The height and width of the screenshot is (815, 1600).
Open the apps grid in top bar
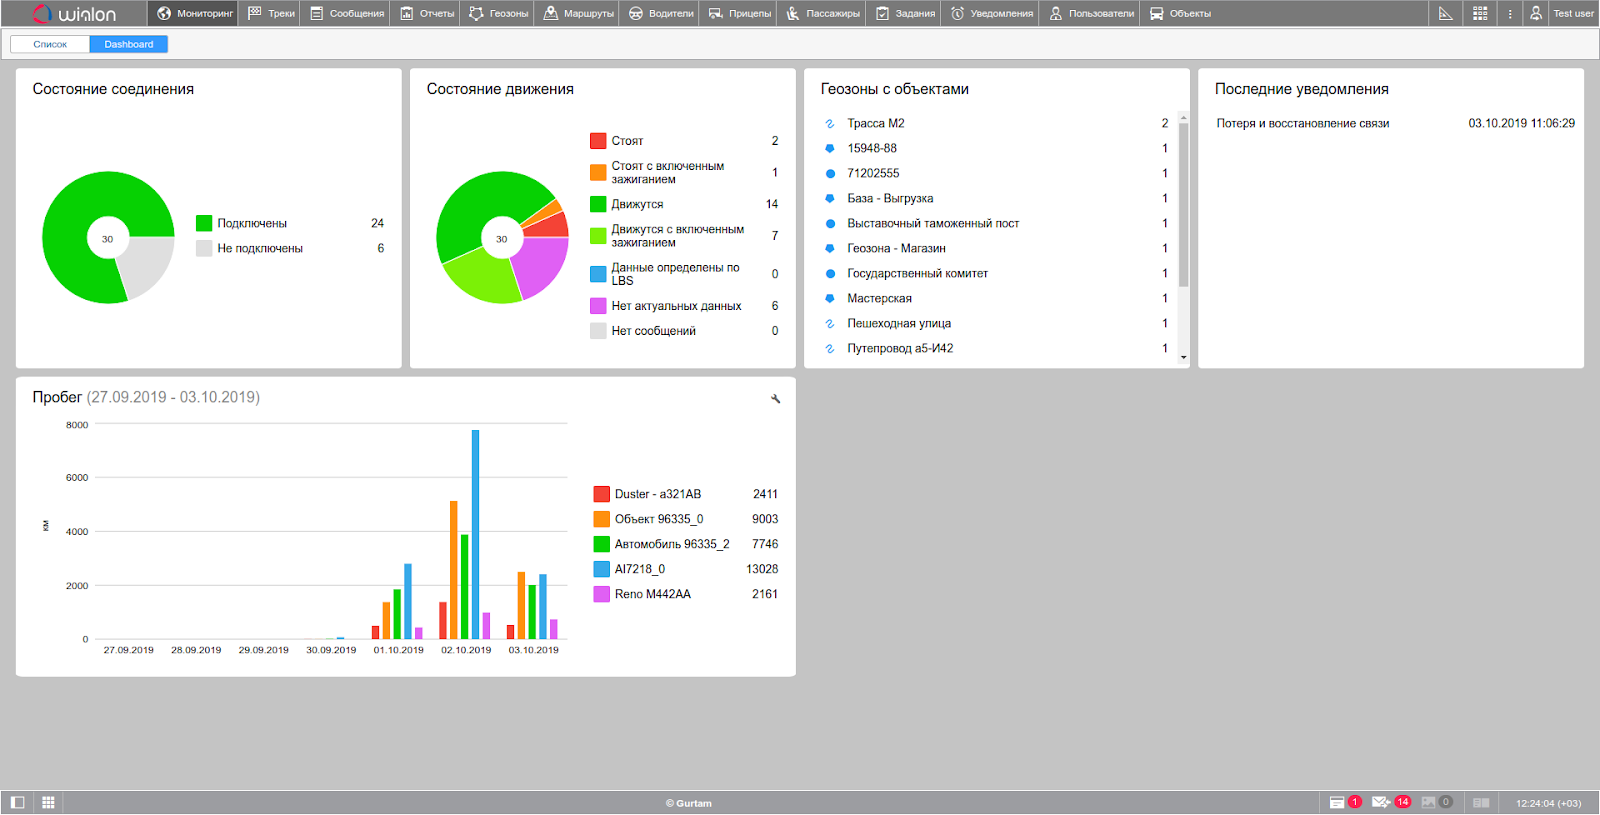pyautogui.click(x=1480, y=13)
